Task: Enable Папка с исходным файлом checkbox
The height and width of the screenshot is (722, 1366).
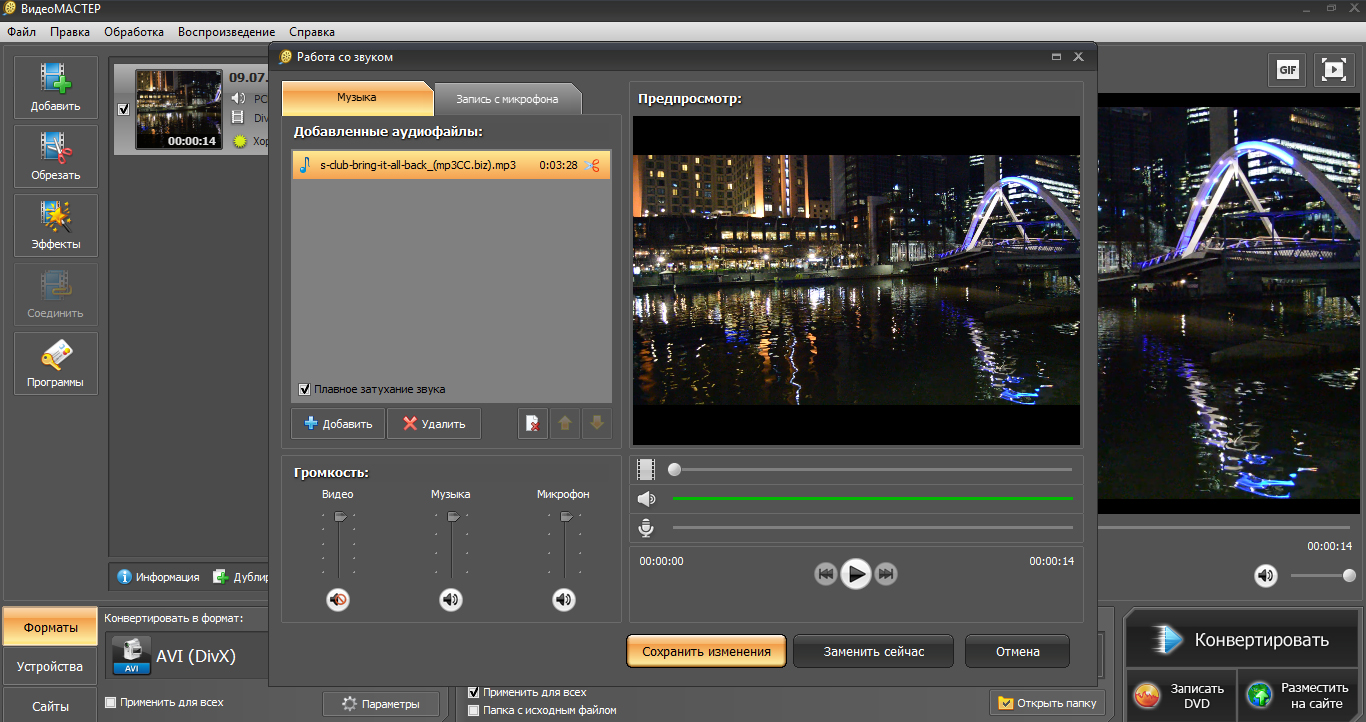Action: [x=474, y=710]
